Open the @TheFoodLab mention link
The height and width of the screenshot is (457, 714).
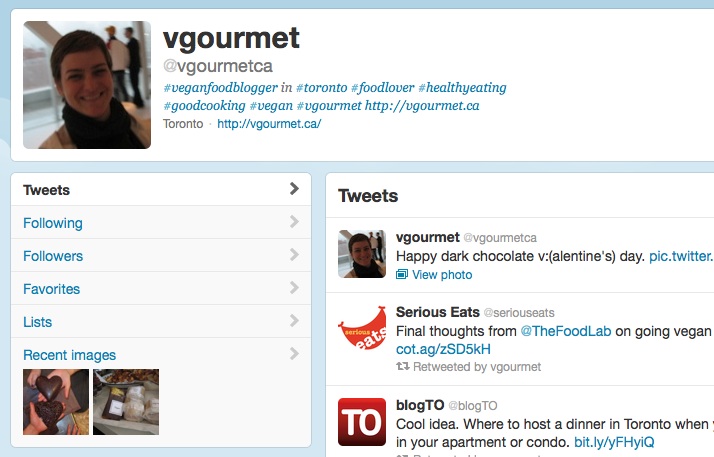click(566, 331)
